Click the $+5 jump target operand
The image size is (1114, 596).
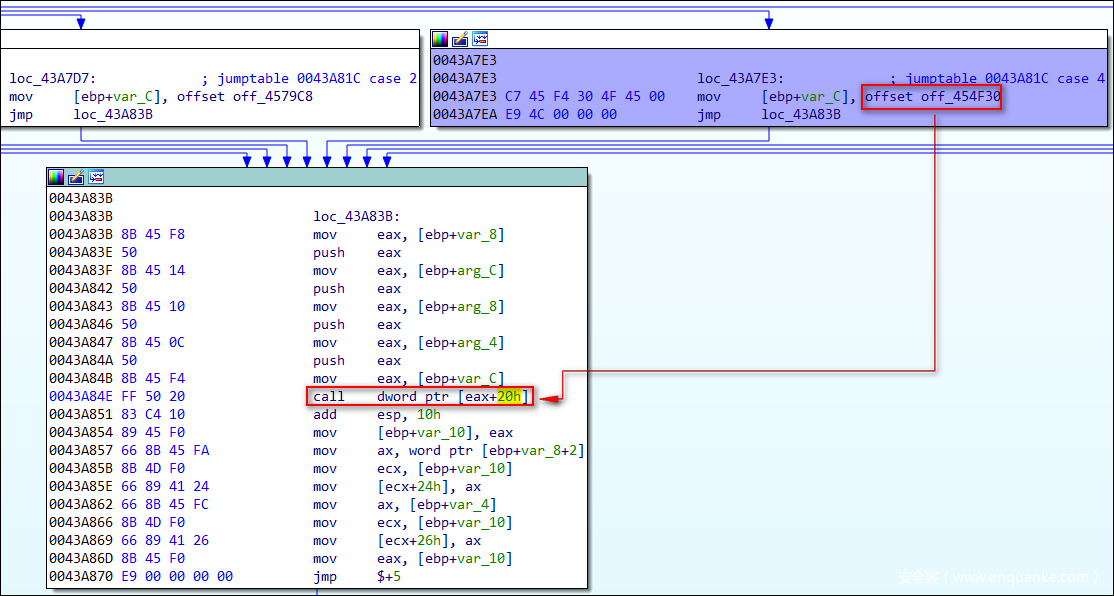coord(389,577)
